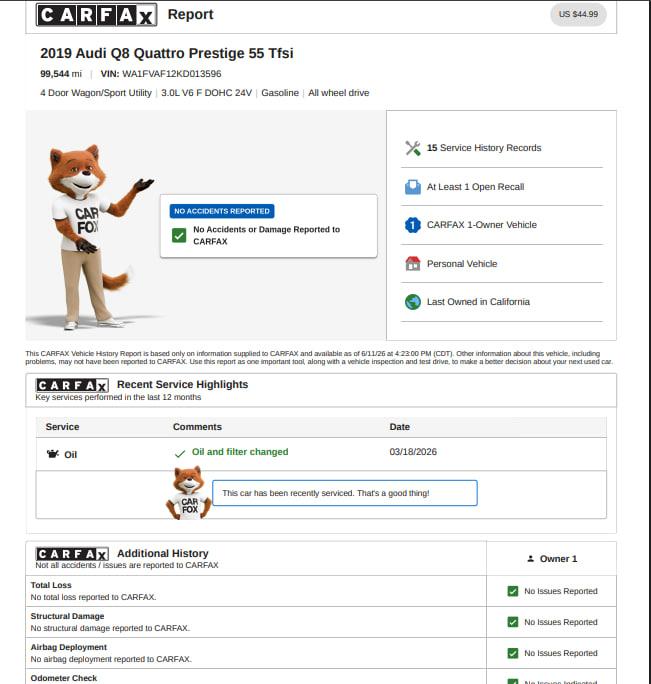Screen dimensions: 651x684
Task: Click the recently serviced message box
Action: coord(345,493)
